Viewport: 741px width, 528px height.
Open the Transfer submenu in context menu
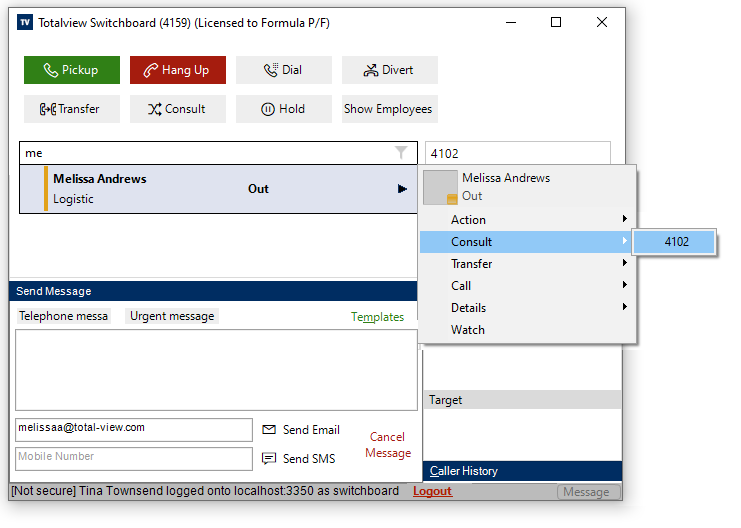pyautogui.click(x=527, y=264)
